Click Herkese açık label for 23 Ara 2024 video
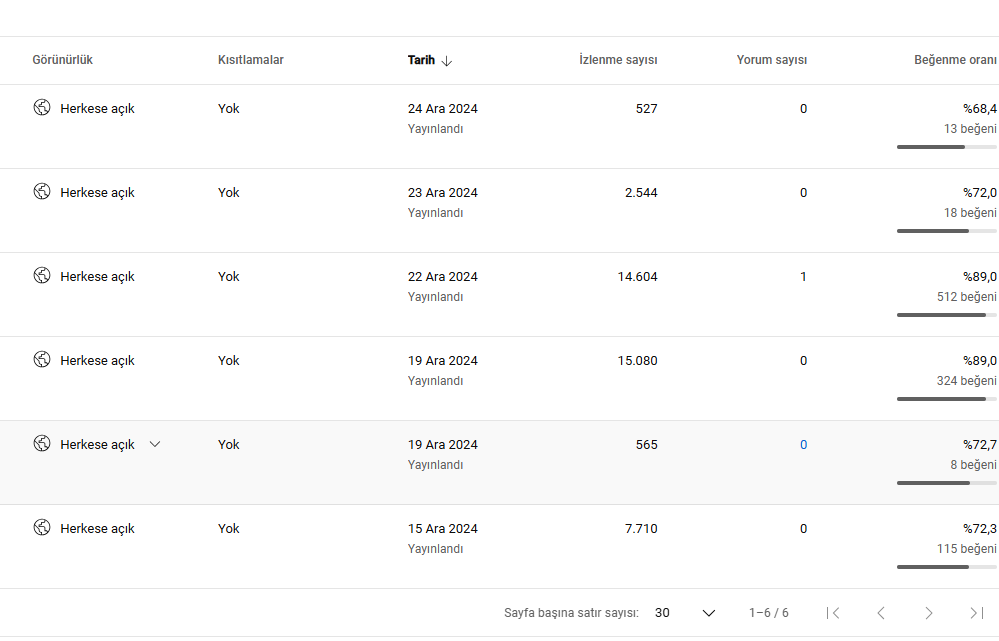The image size is (999, 641). (x=97, y=192)
